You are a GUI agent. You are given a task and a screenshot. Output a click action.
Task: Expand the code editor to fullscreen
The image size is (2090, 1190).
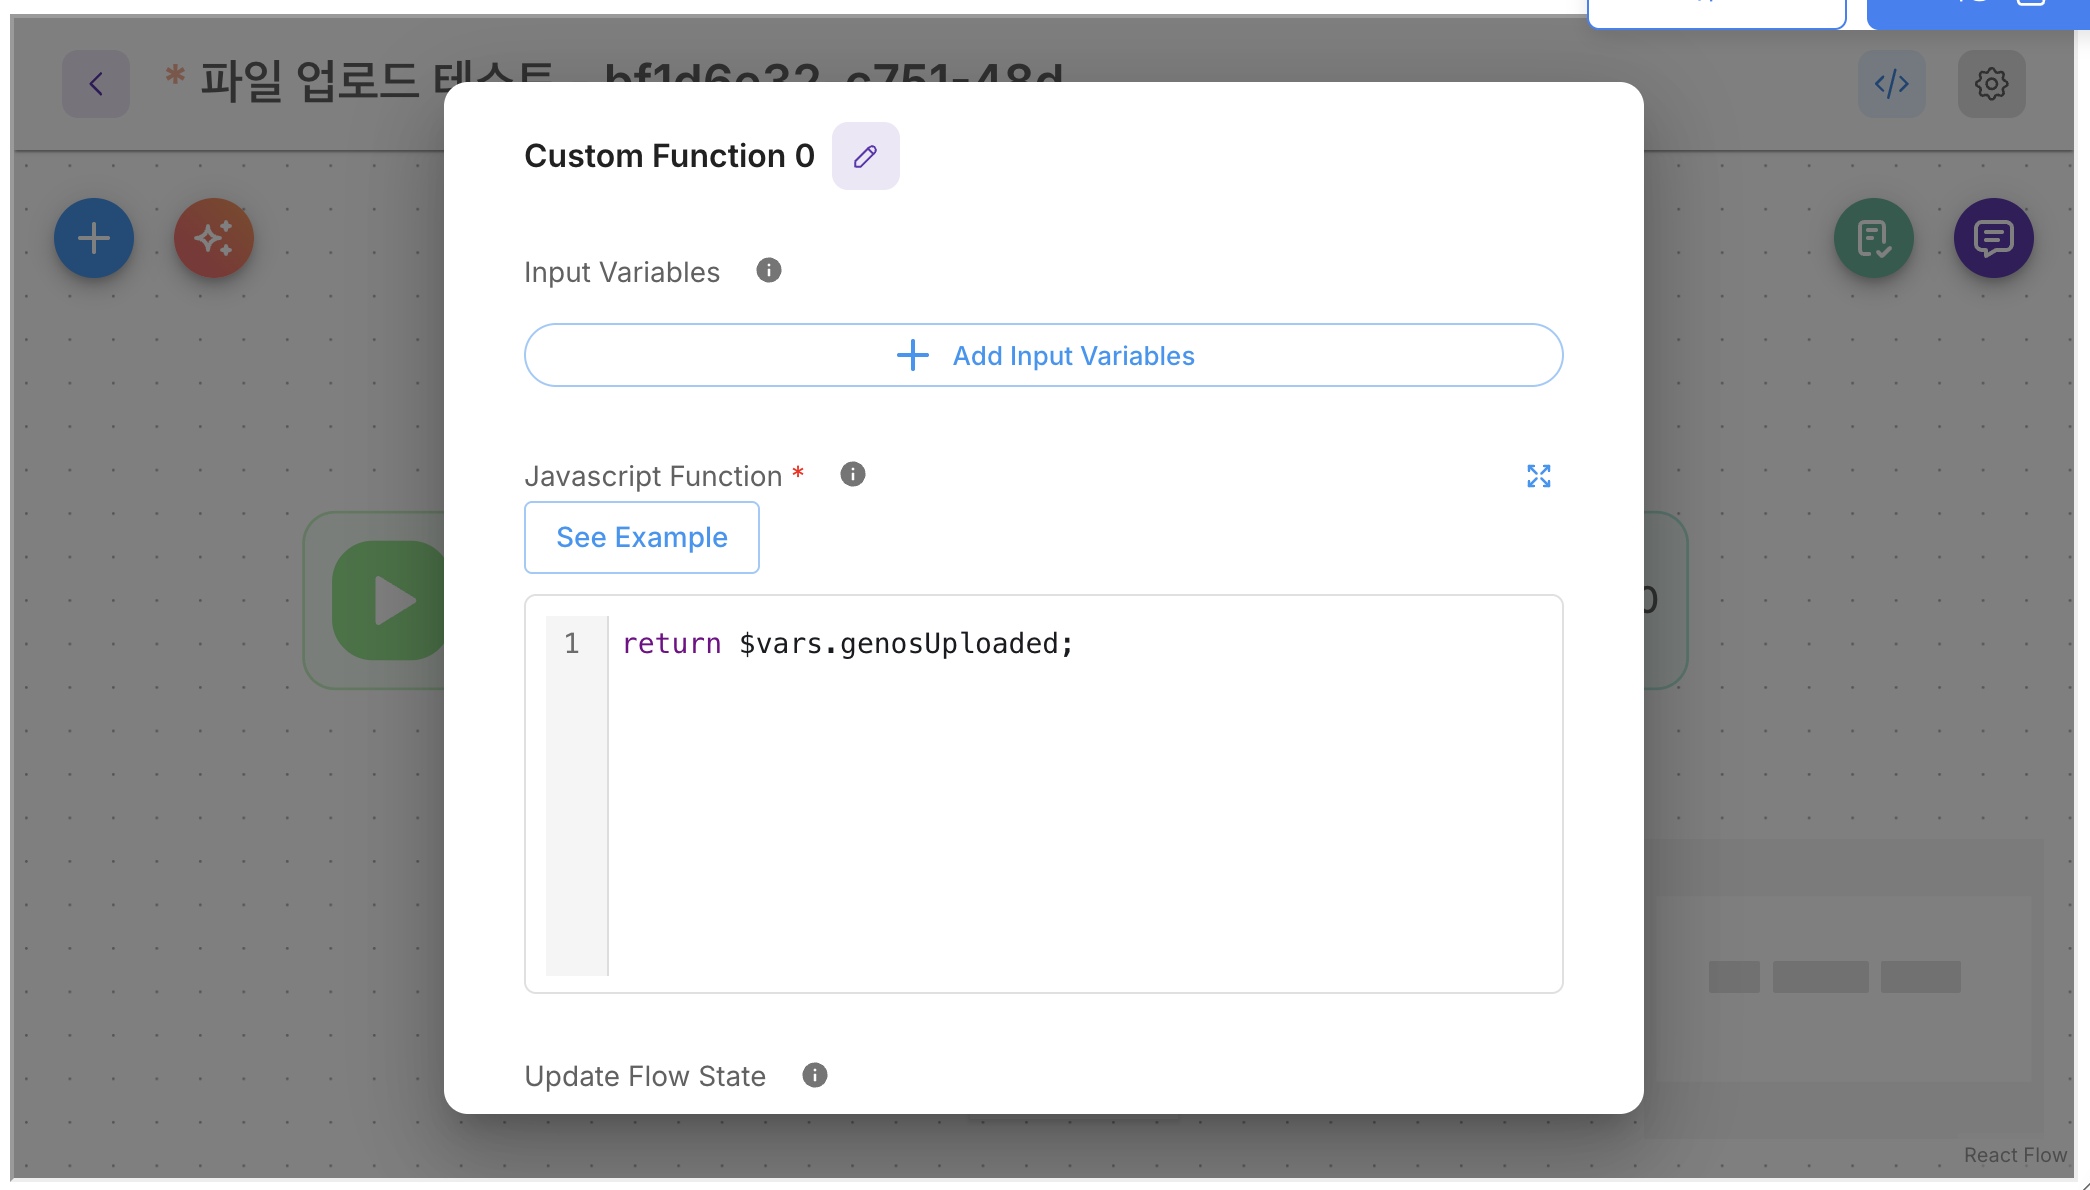coord(1538,476)
